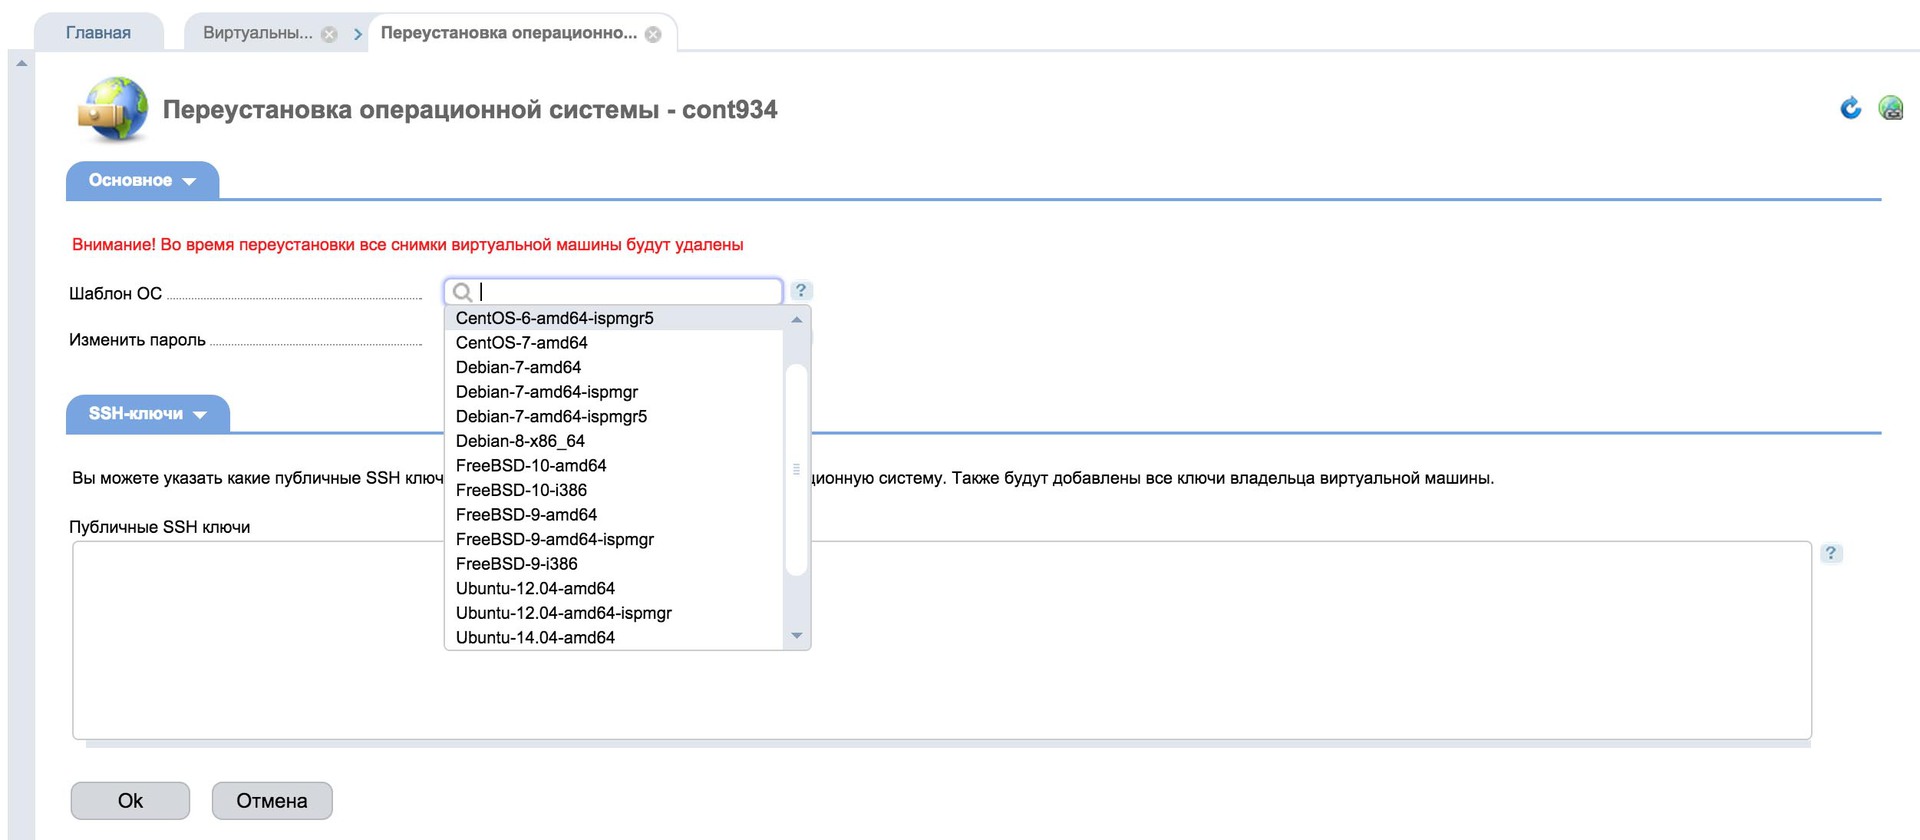The height and width of the screenshot is (840, 1920).
Task: Select the Переустановка операционно... tab
Action: point(509,33)
